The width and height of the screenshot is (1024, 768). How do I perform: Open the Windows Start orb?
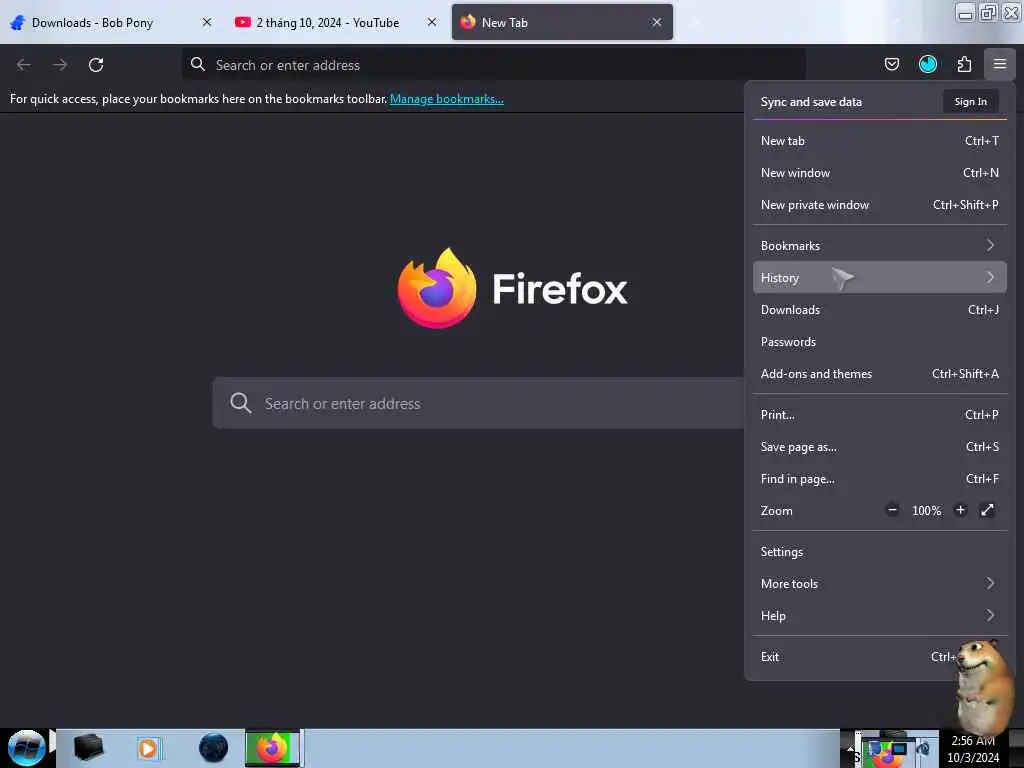click(26, 748)
